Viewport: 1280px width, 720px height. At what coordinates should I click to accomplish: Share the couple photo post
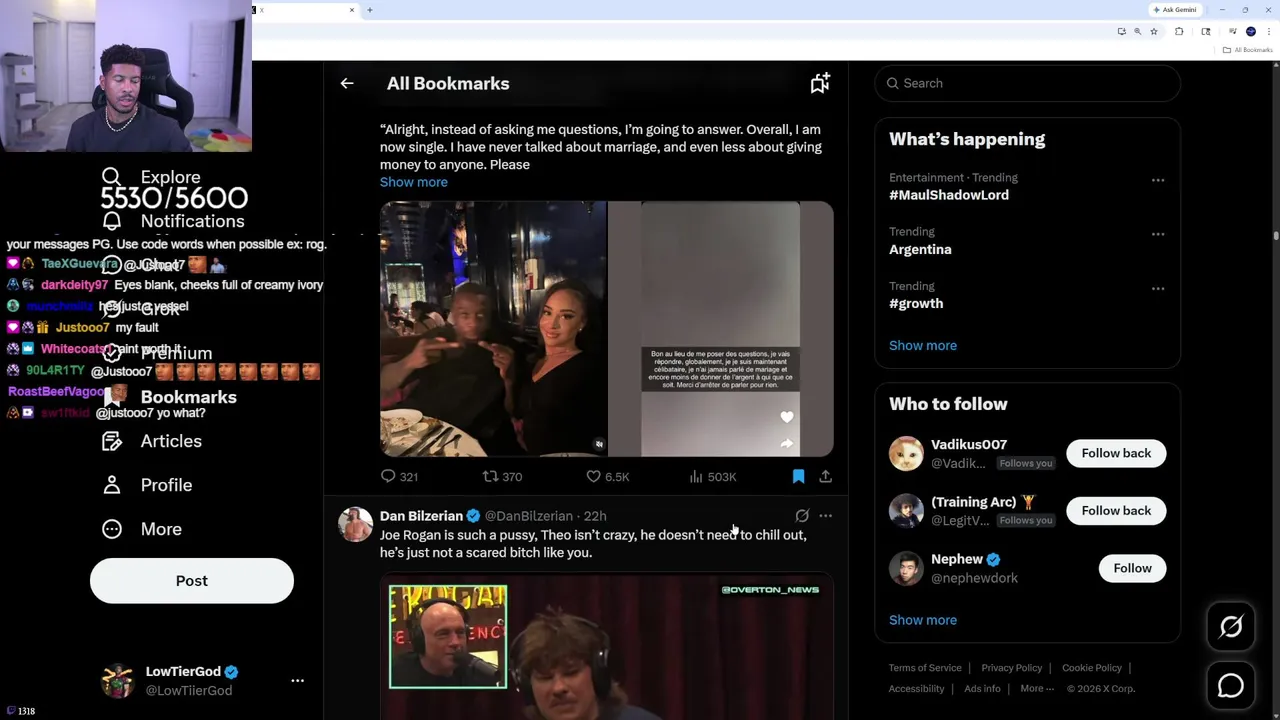coord(825,477)
